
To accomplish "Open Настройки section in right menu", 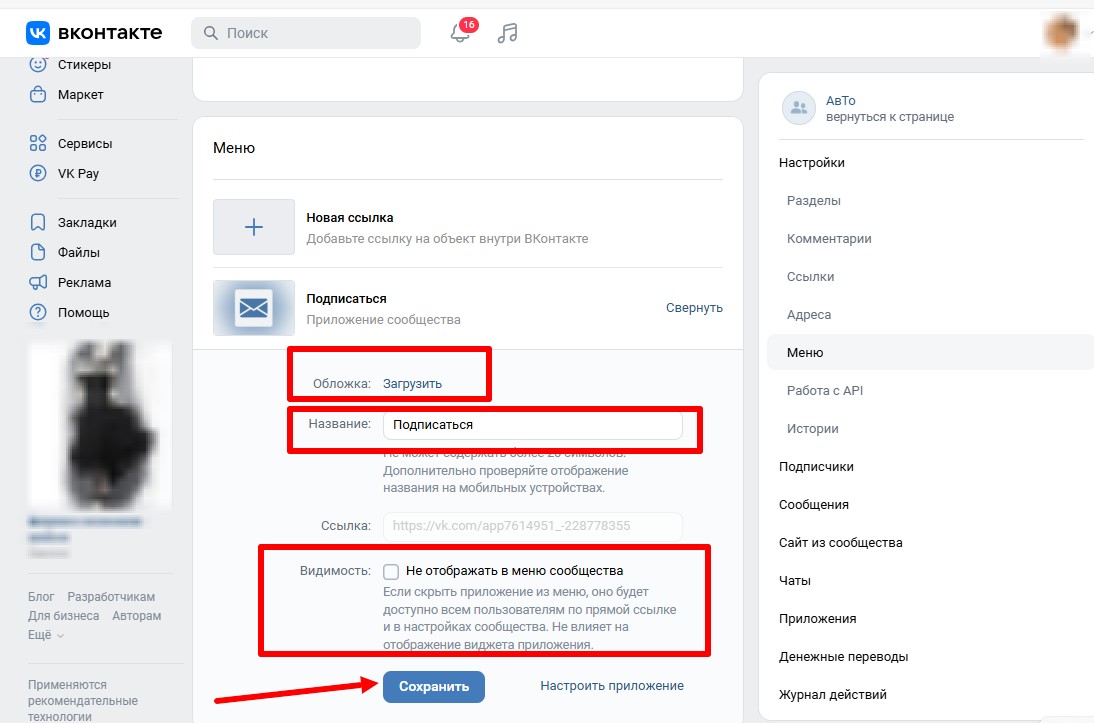I will [811, 163].
